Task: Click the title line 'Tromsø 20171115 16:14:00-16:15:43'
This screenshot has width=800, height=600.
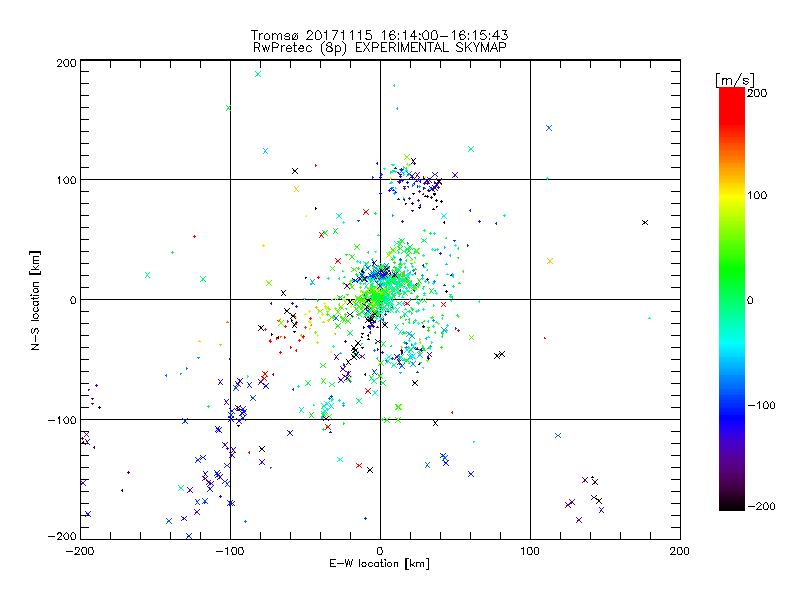Action: 379,35
